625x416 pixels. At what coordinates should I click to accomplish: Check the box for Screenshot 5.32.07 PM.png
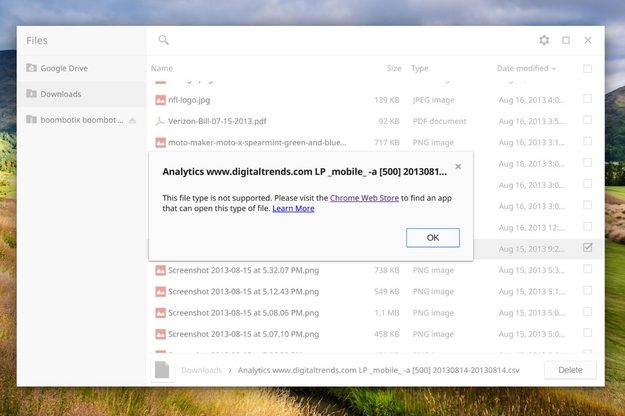click(x=587, y=269)
